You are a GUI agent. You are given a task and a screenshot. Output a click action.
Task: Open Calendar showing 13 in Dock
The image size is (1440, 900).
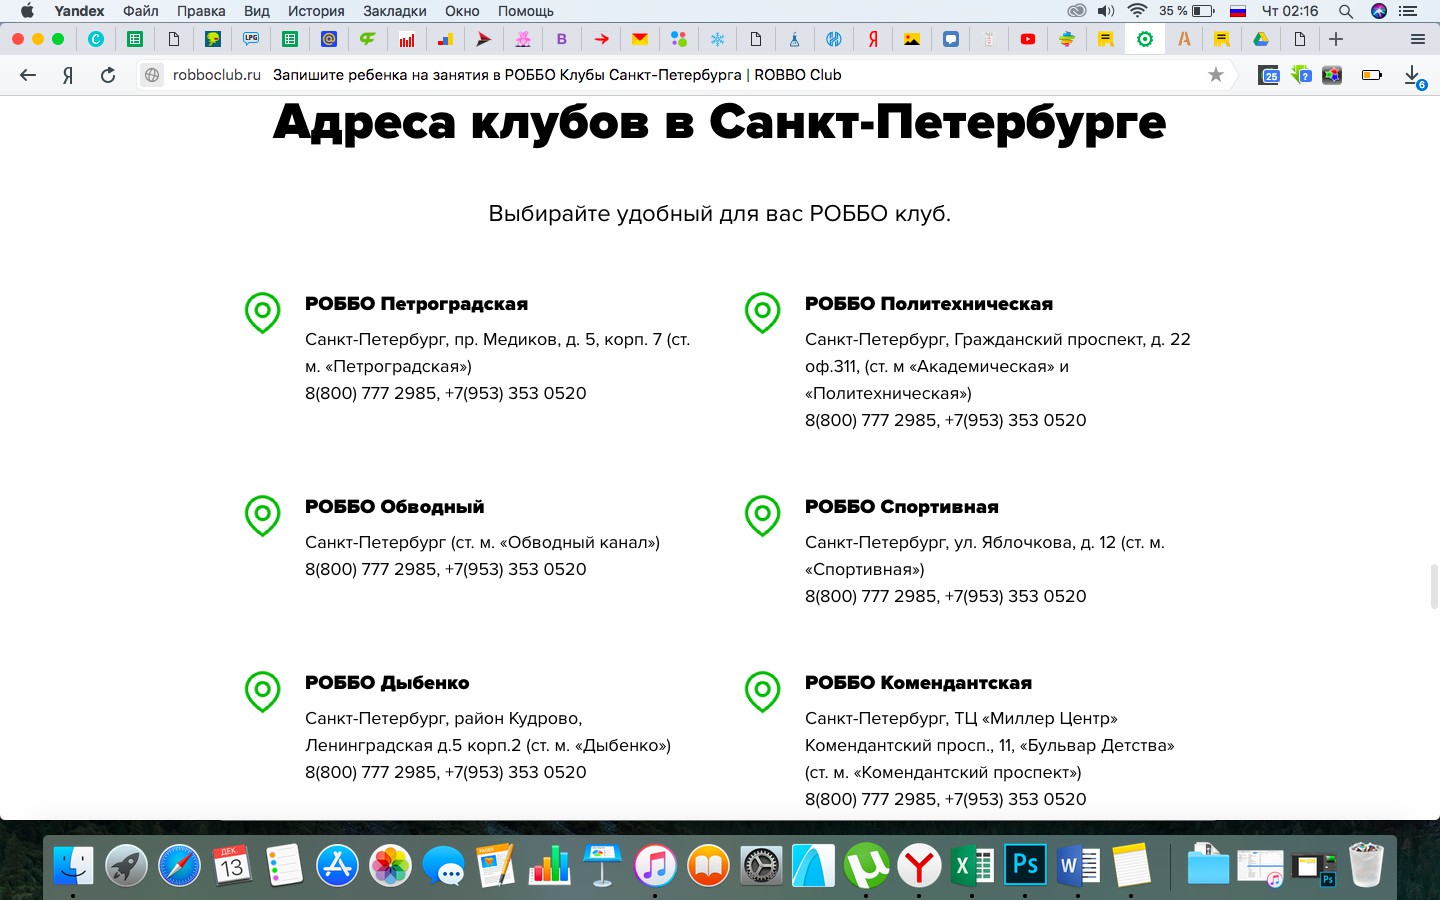pos(232,865)
